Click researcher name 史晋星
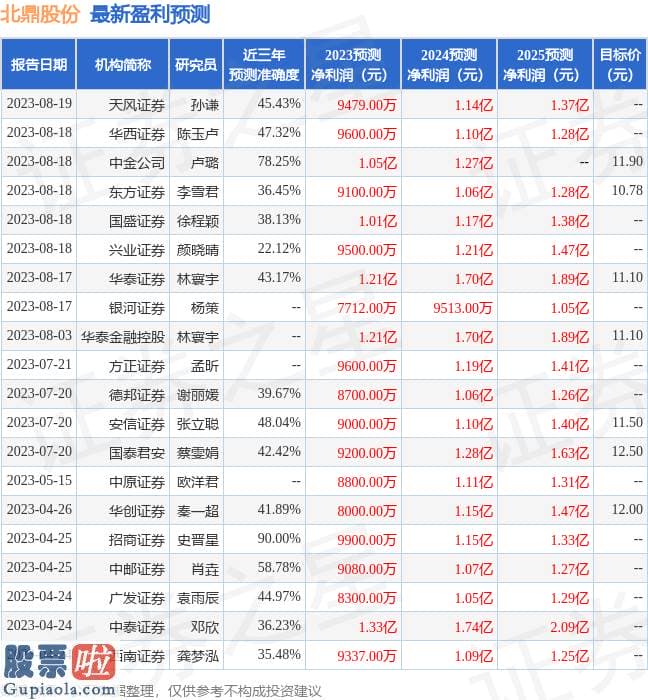The width and height of the screenshot is (648, 700). pos(198,540)
